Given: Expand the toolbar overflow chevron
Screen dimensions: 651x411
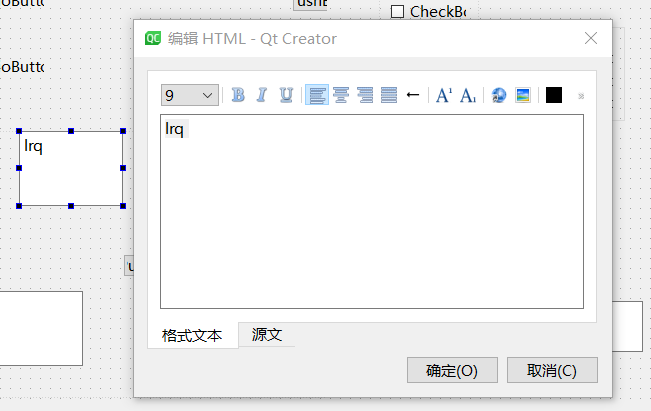Looking at the screenshot, I should [581, 96].
